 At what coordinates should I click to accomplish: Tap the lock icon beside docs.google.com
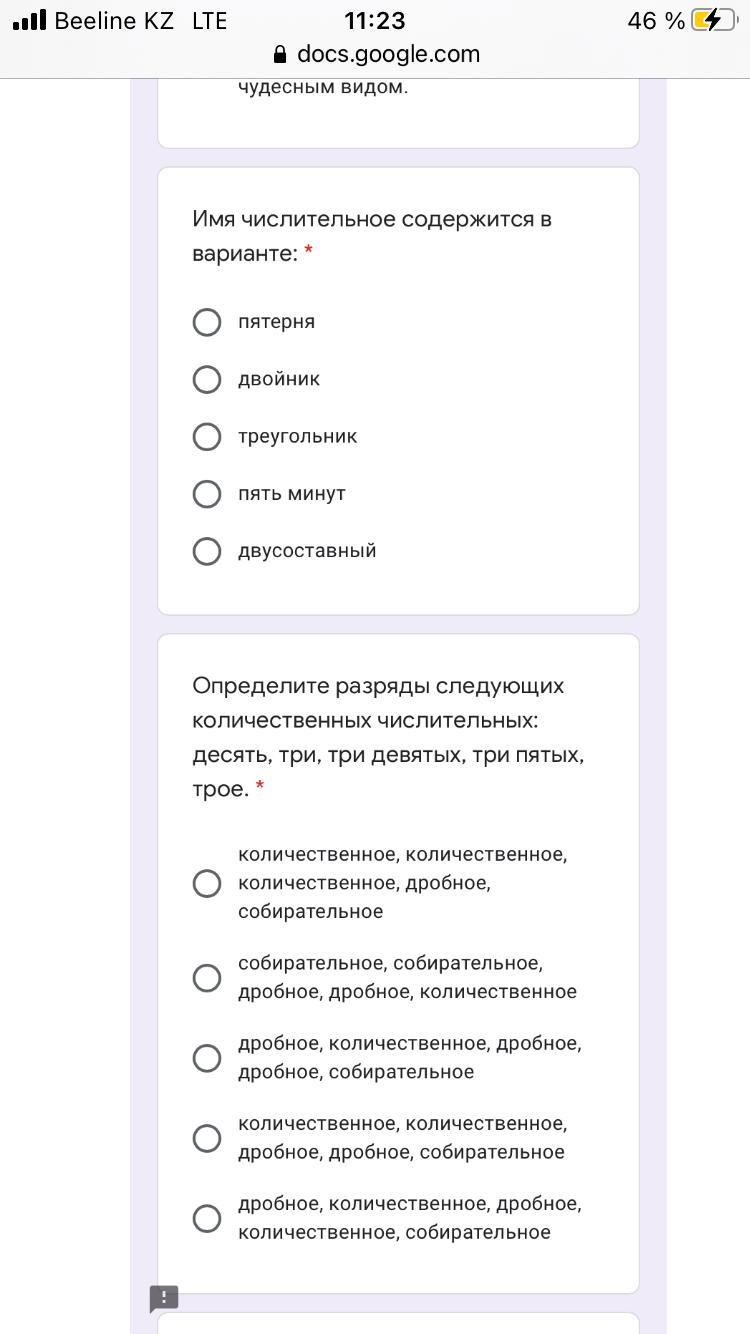(x=280, y=55)
